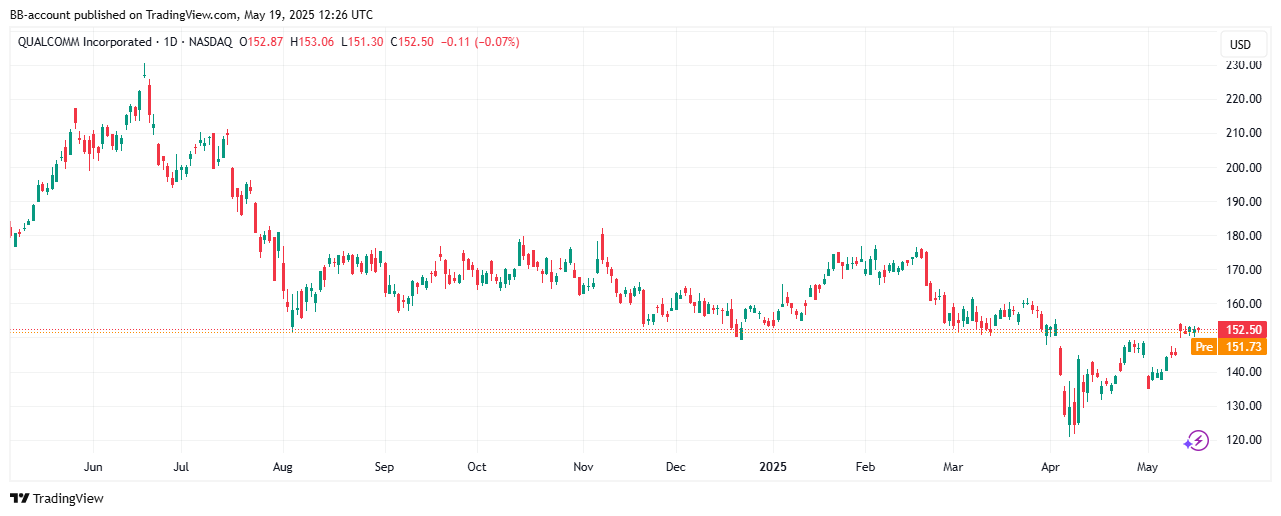Image resolution: width=1281 pixels, height=516 pixels.
Task: Click the May label on time axis
Action: tap(1147, 467)
